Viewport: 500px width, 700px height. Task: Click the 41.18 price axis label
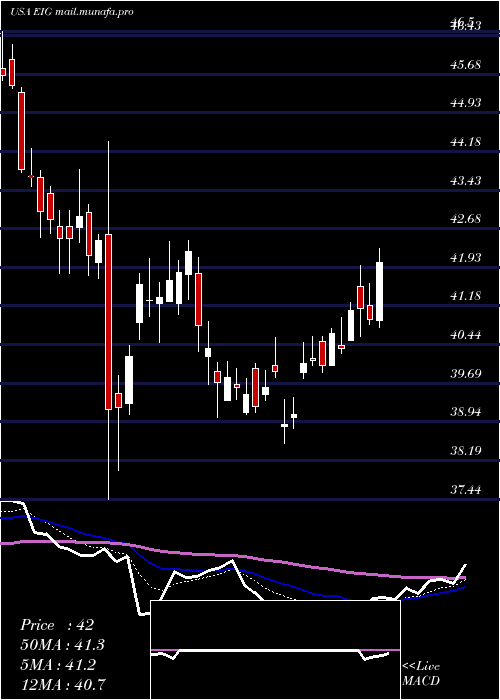tap(466, 296)
